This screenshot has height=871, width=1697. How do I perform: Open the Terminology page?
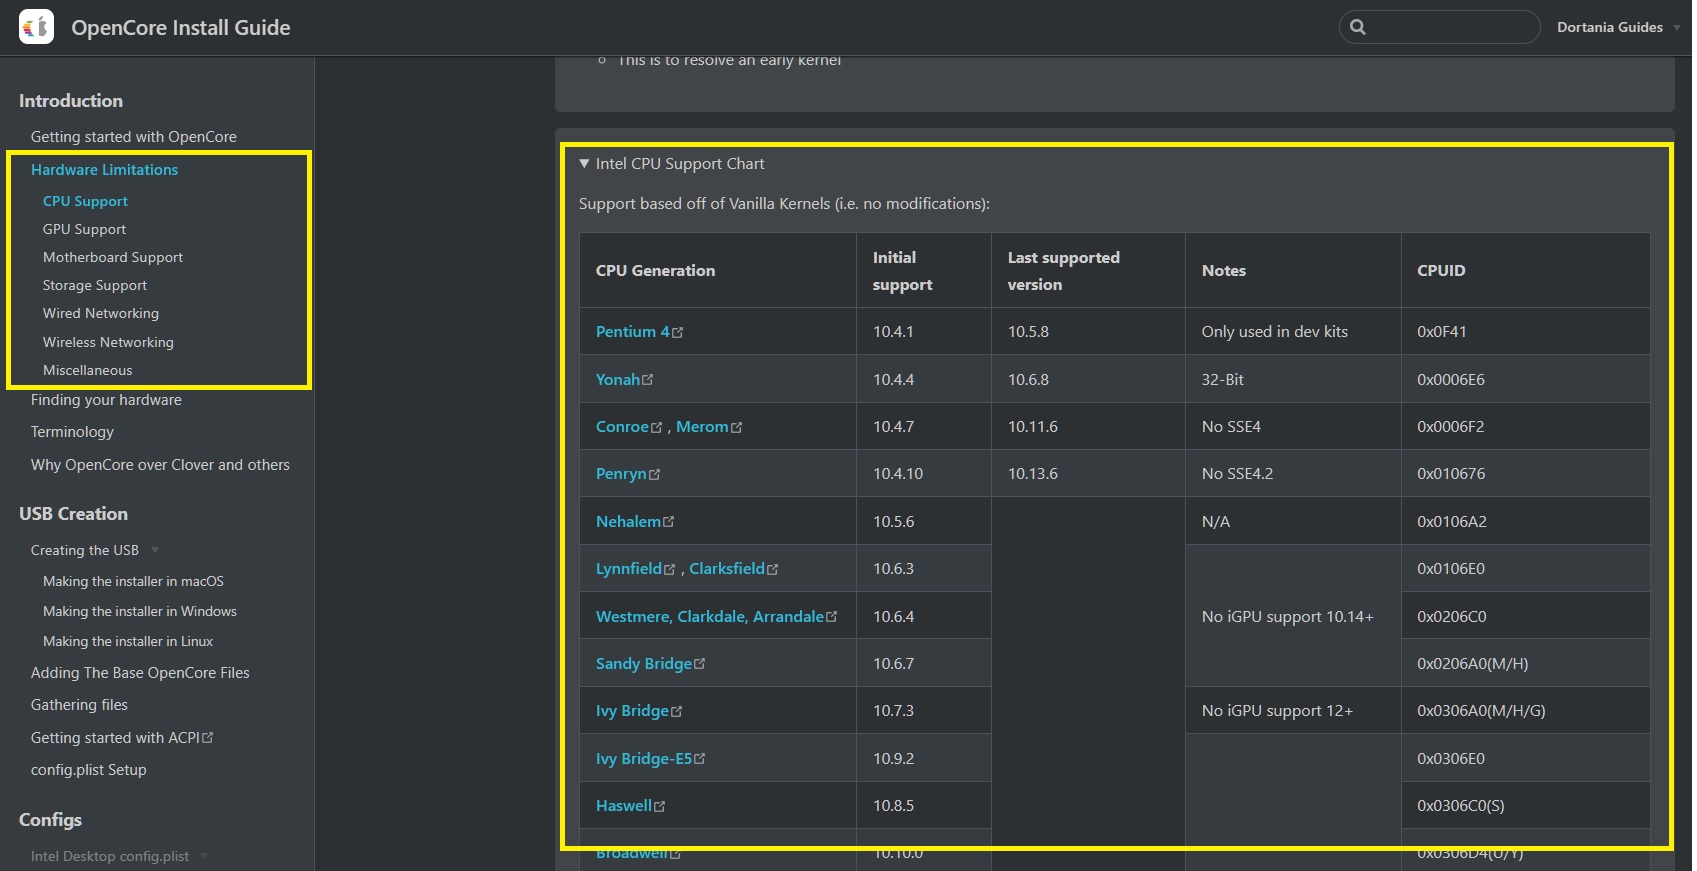click(72, 432)
